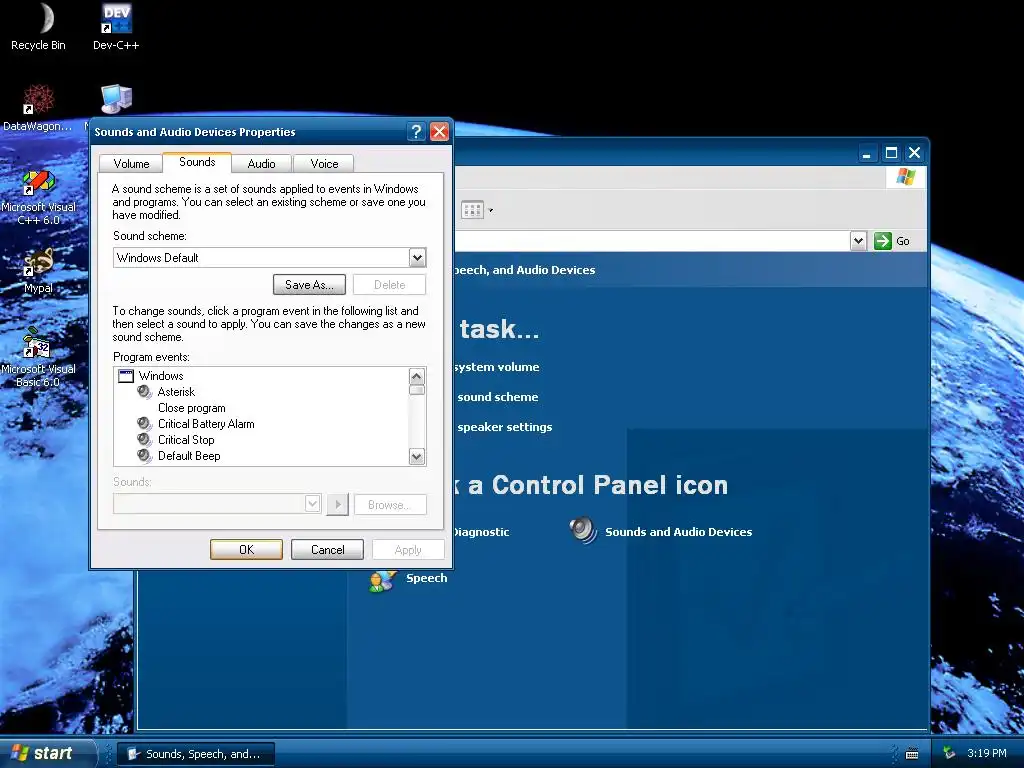Click the Save As... button
Screen dimensions: 1024x768
pyautogui.click(x=310, y=285)
